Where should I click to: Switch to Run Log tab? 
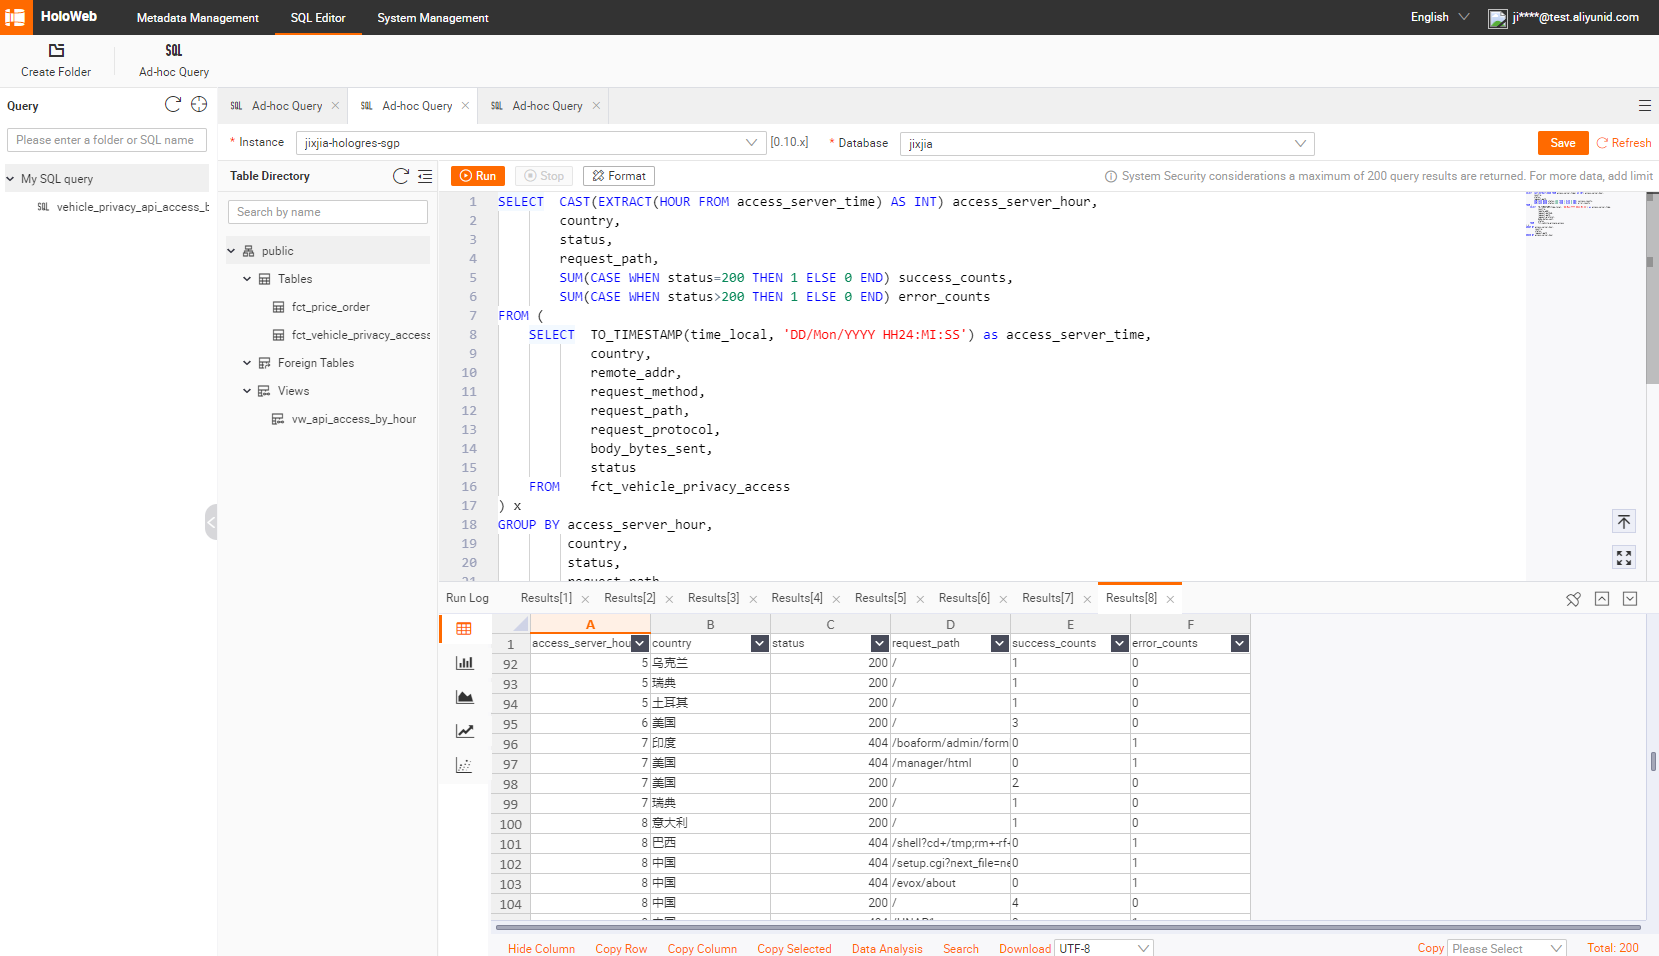click(467, 598)
